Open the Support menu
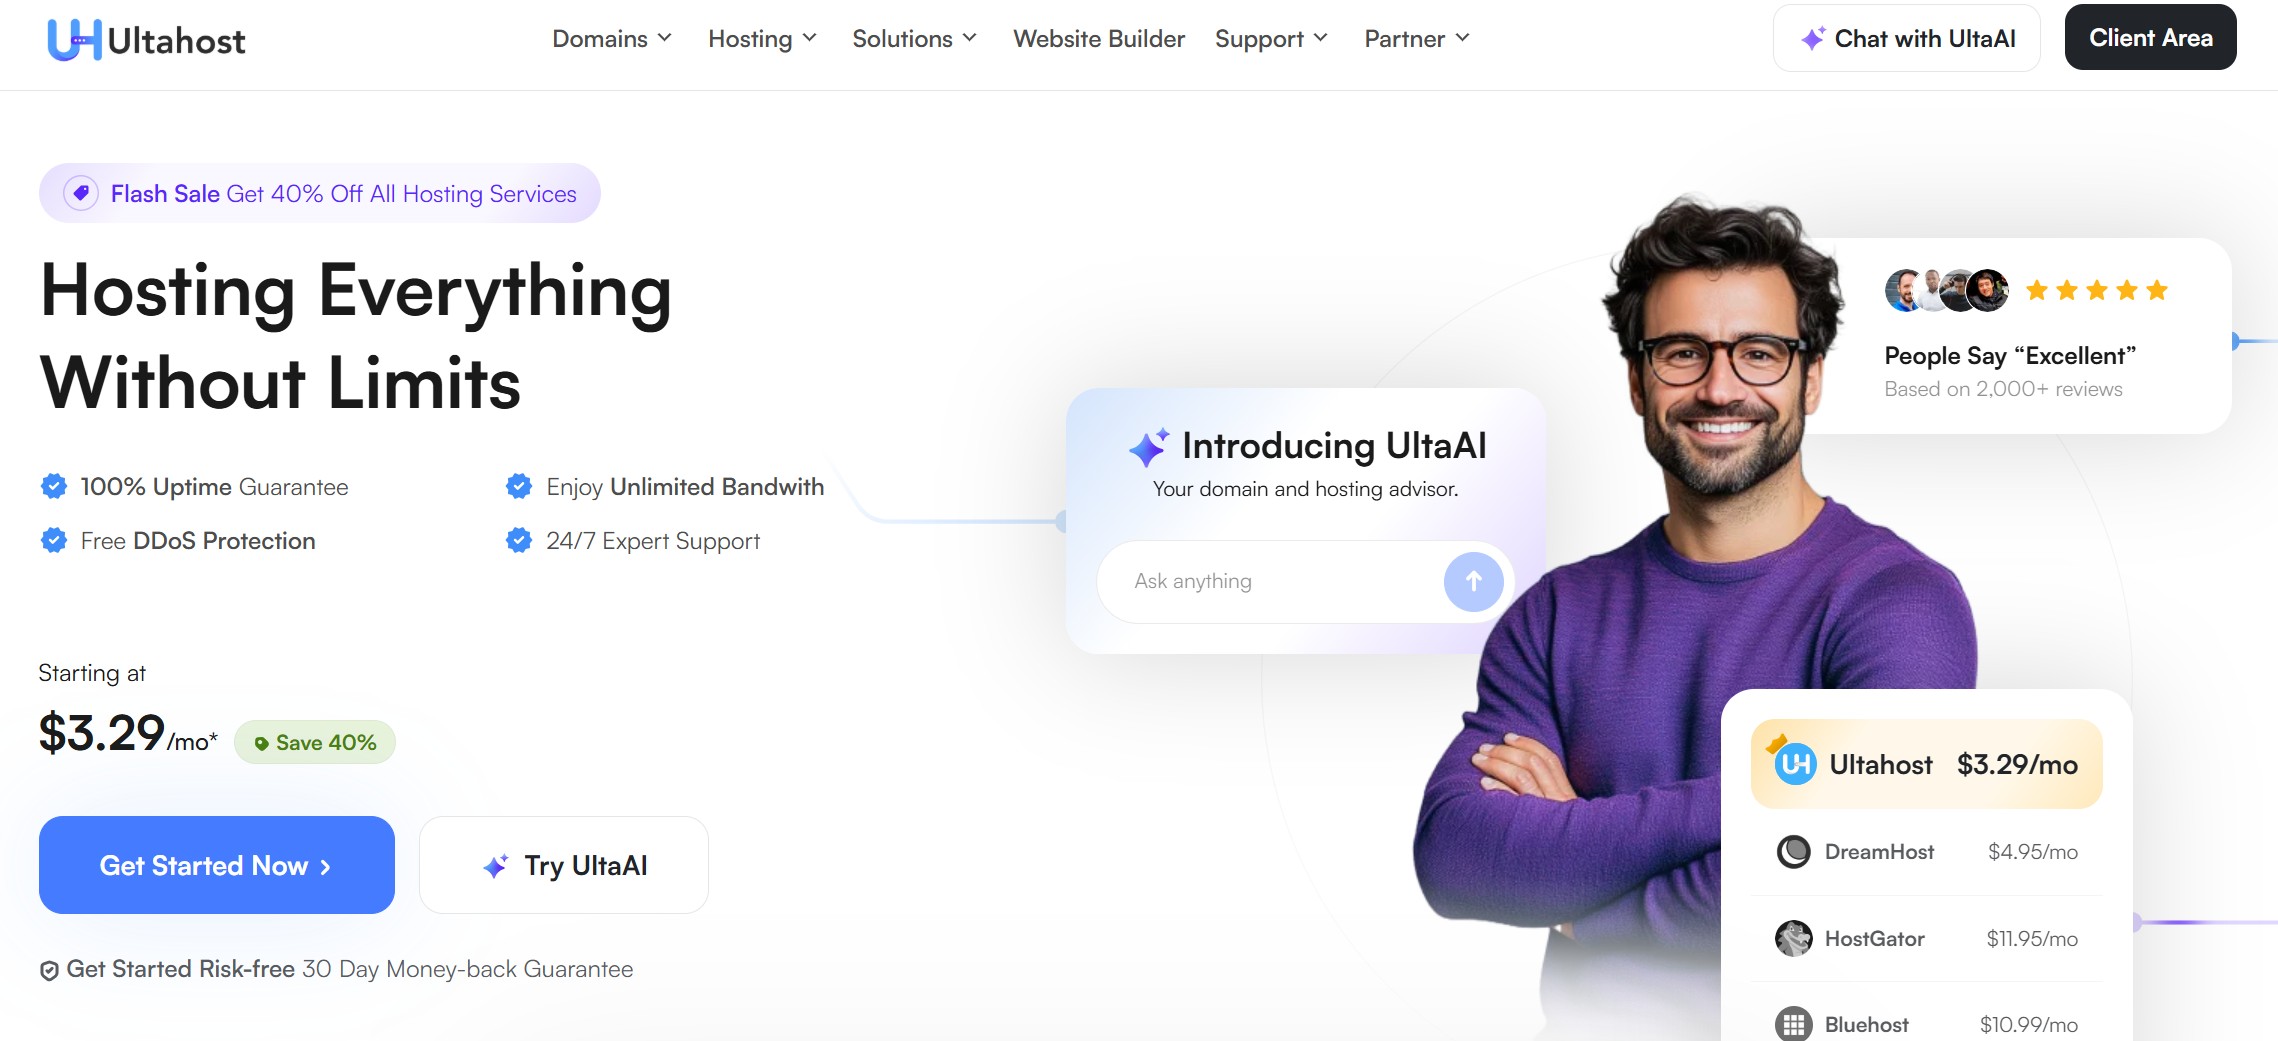This screenshot has height=1041, width=2278. [x=1271, y=39]
